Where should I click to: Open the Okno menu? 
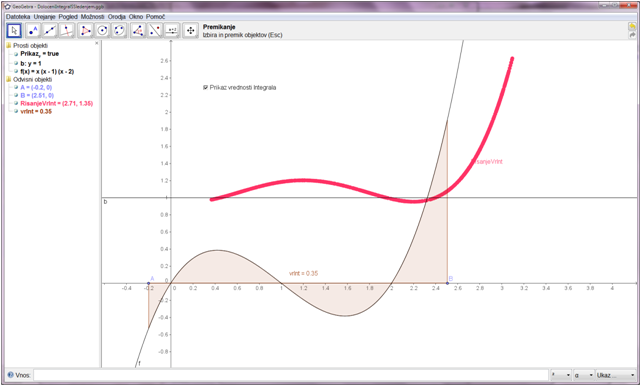136,17
